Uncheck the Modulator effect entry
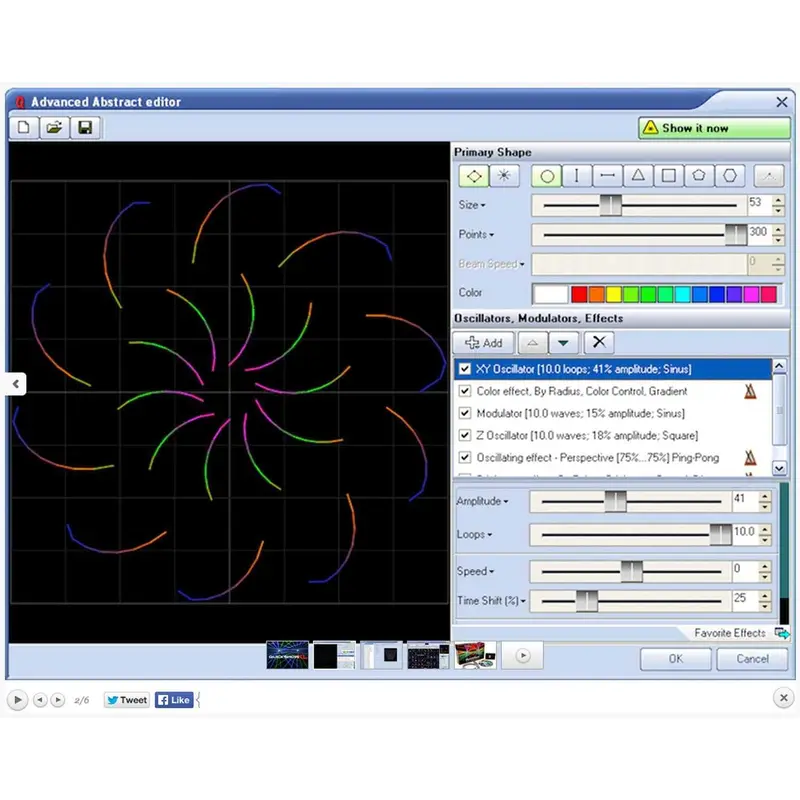 click(x=465, y=413)
